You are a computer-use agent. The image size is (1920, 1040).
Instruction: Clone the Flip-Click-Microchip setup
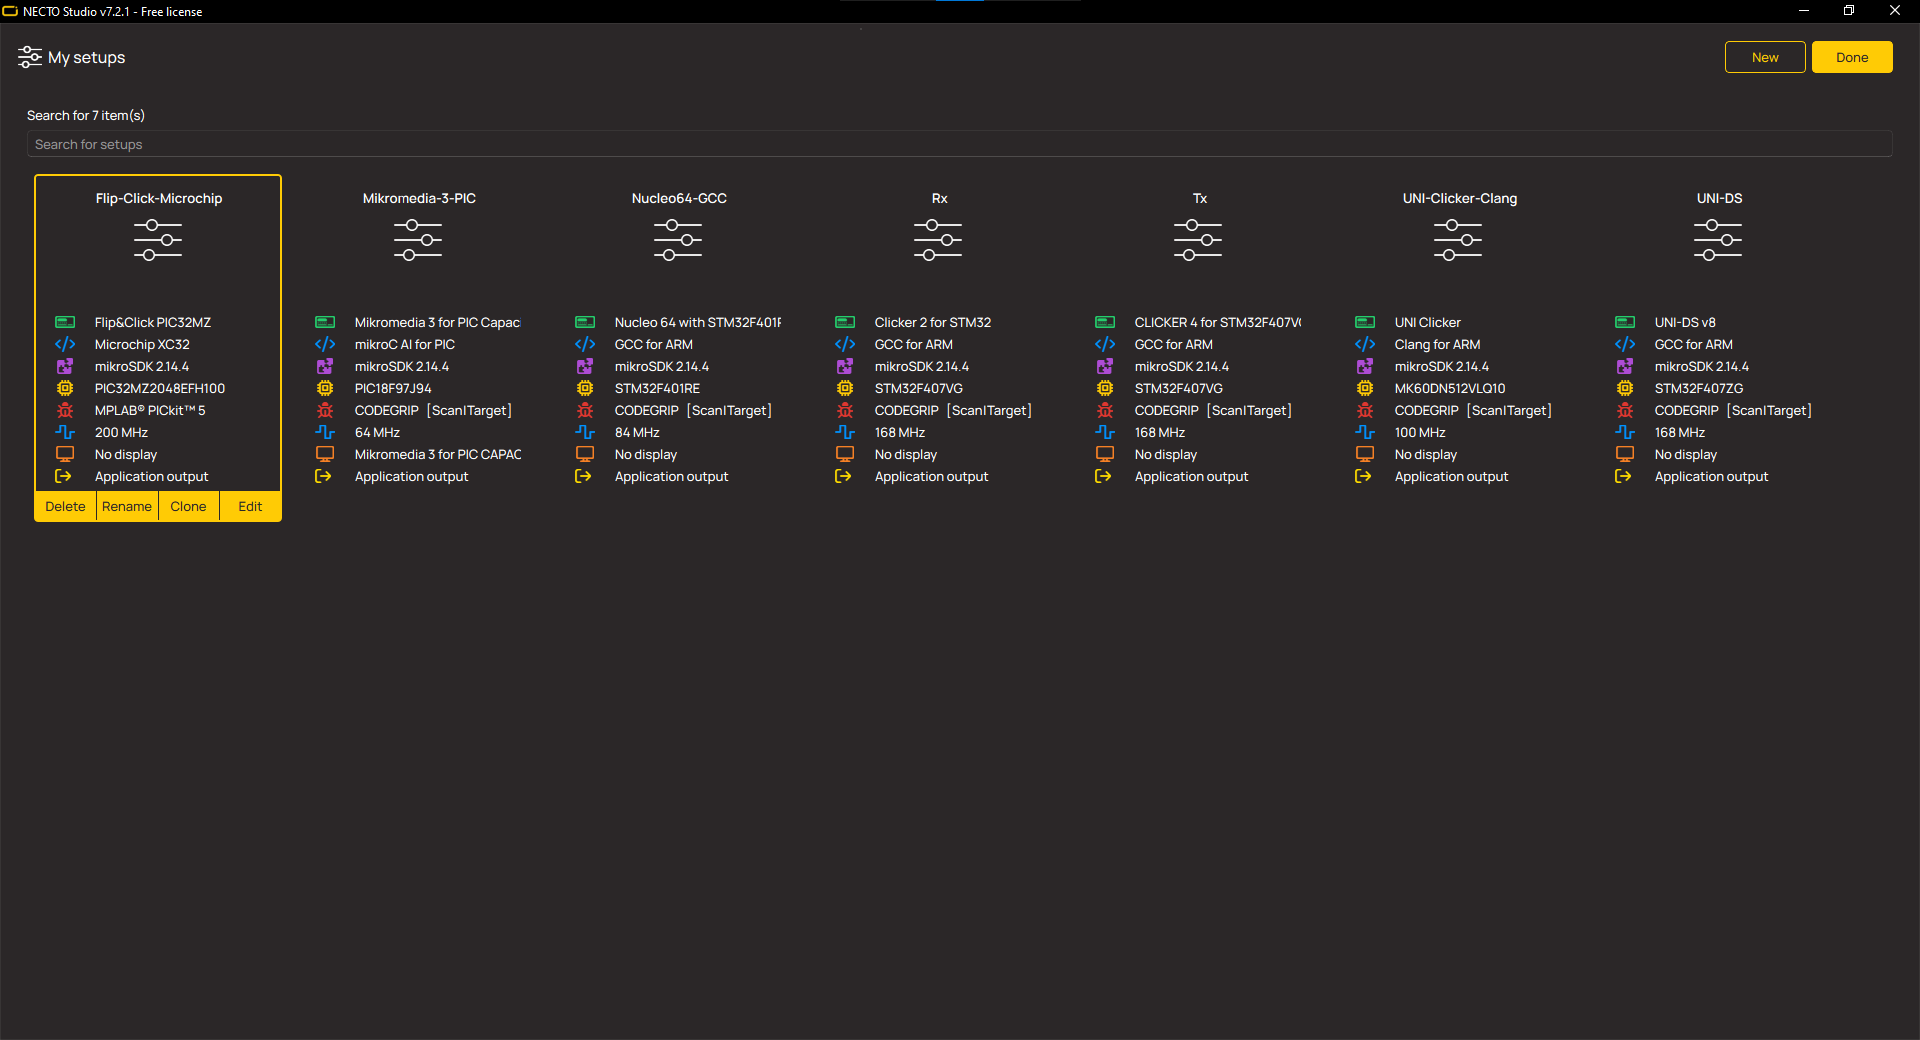pyautogui.click(x=188, y=506)
